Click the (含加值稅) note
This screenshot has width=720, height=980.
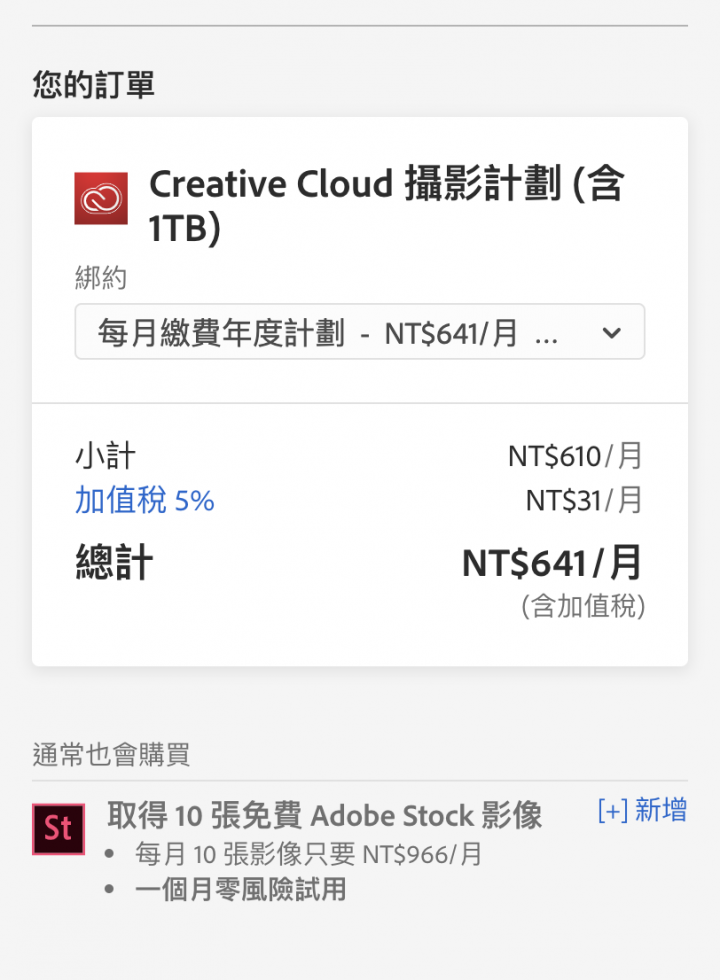[x=582, y=606]
